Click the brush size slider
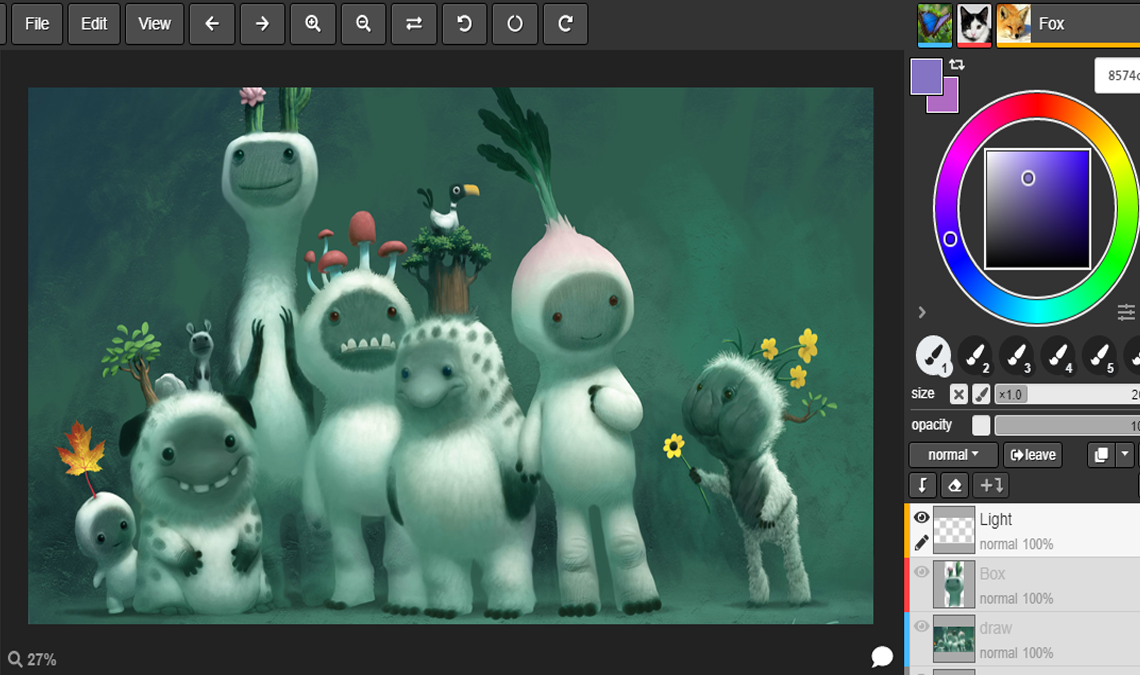This screenshot has width=1140, height=675. tap(1067, 394)
